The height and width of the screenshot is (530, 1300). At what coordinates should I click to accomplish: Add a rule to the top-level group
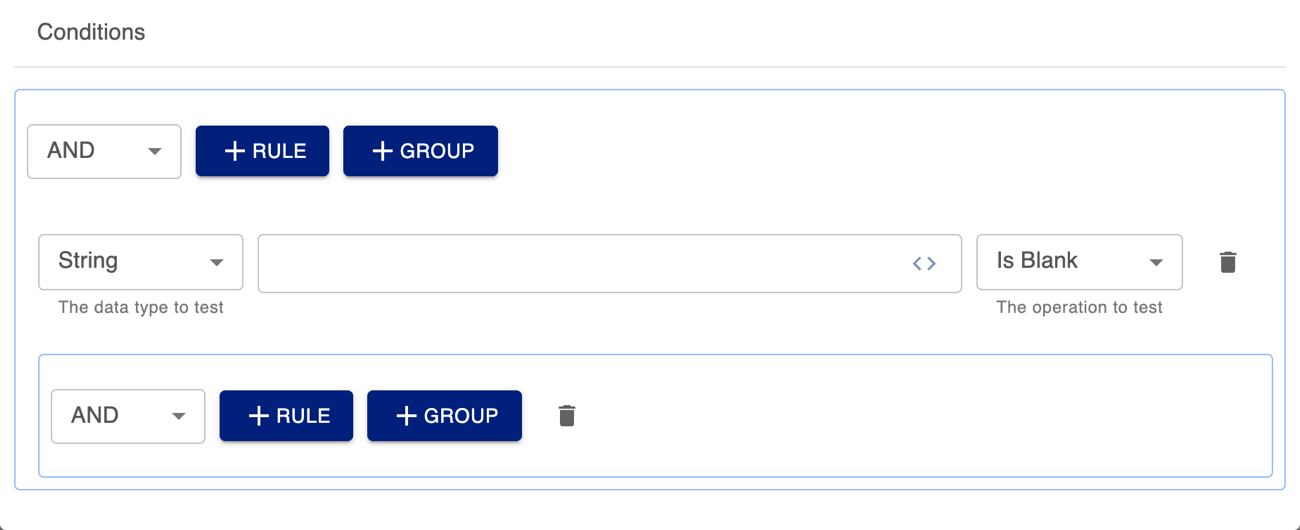262,151
